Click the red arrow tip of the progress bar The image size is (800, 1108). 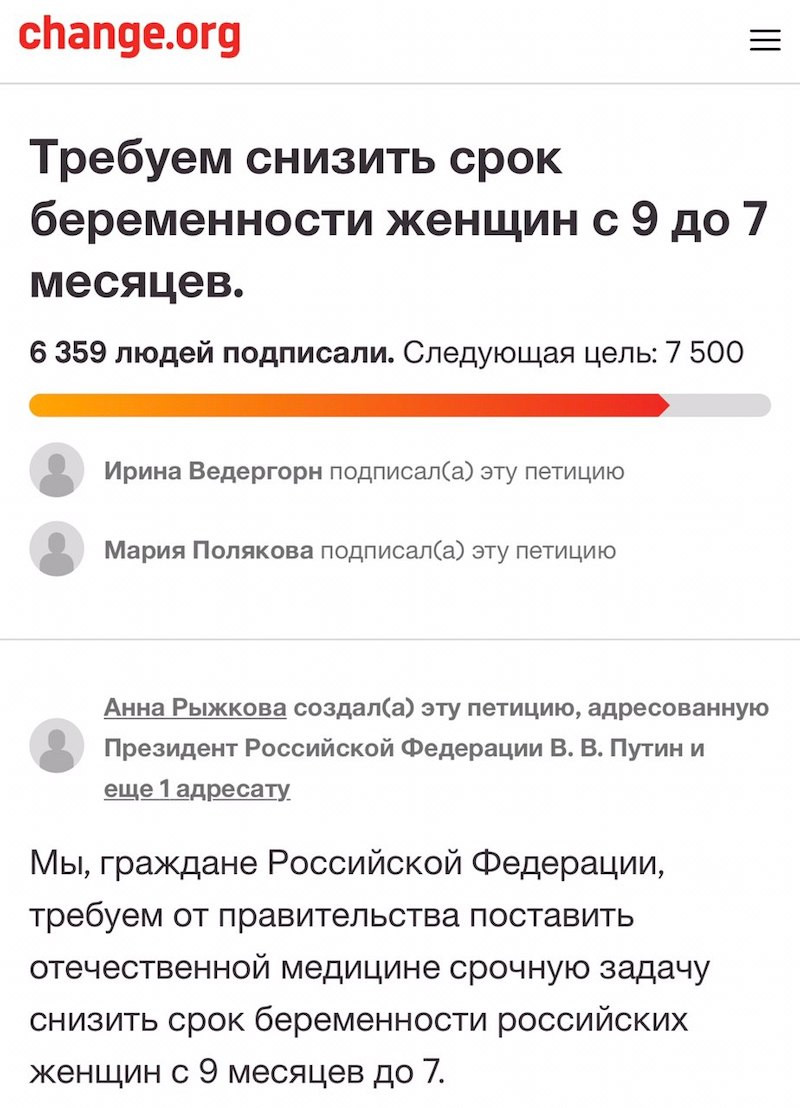click(661, 405)
